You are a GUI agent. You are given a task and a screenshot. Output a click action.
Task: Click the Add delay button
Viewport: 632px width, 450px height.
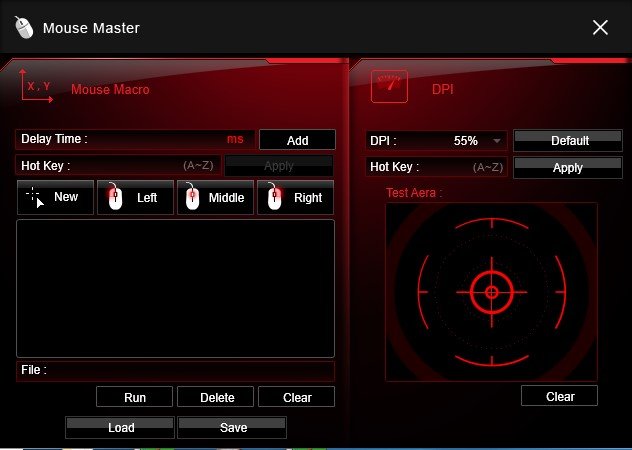297,140
